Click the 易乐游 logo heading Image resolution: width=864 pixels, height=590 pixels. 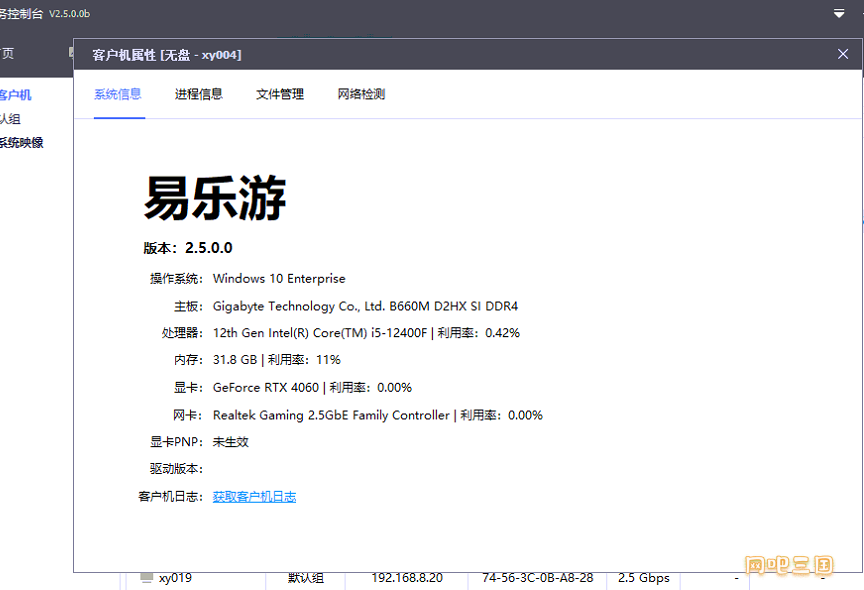[x=215, y=198]
